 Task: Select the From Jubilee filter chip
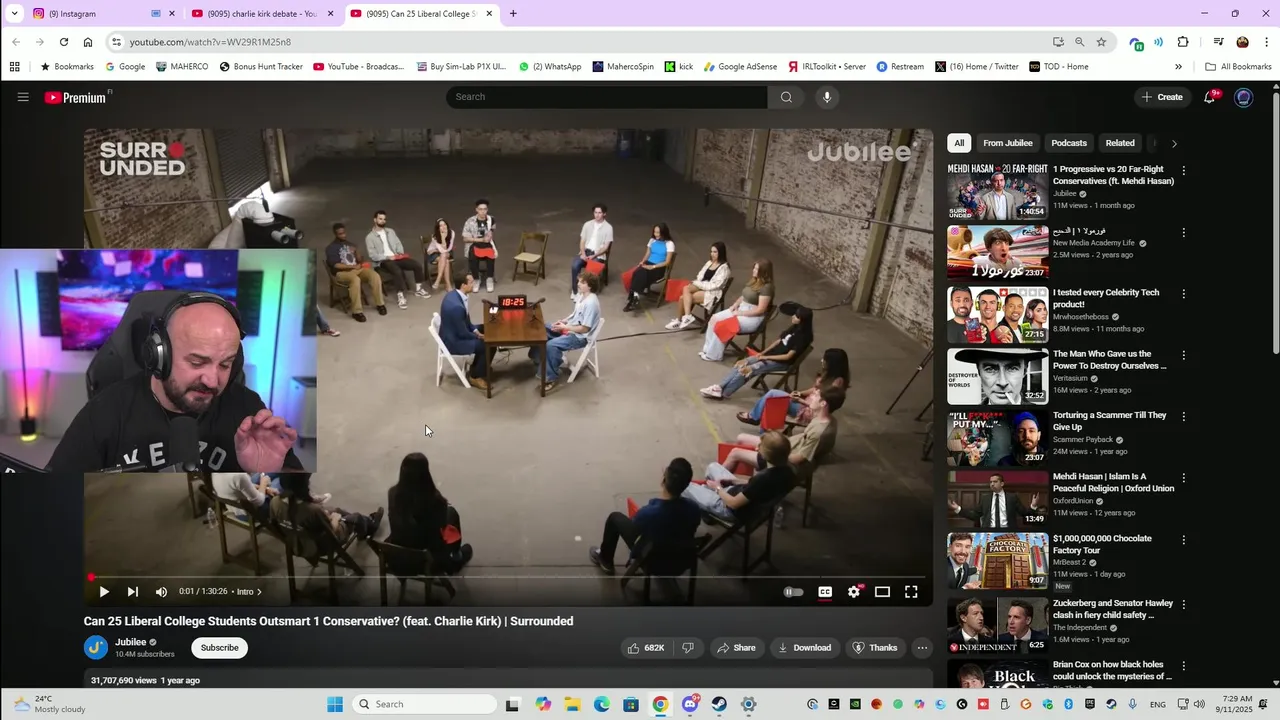(x=1007, y=143)
